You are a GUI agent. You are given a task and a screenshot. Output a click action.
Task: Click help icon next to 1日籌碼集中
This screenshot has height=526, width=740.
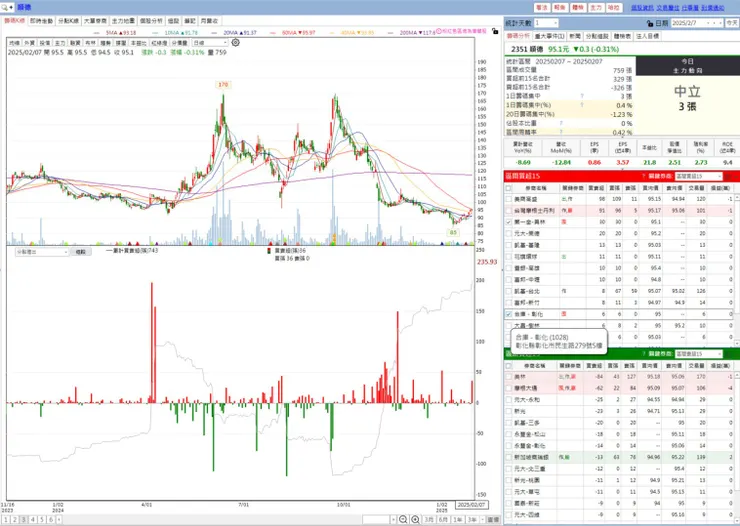tap(582, 96)
